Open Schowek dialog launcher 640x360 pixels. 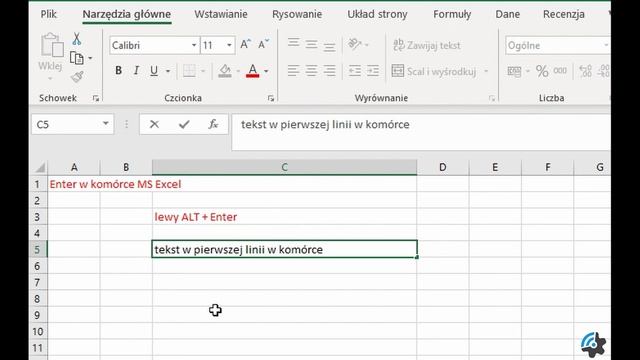pyautogui.click(x=96, y=98)
